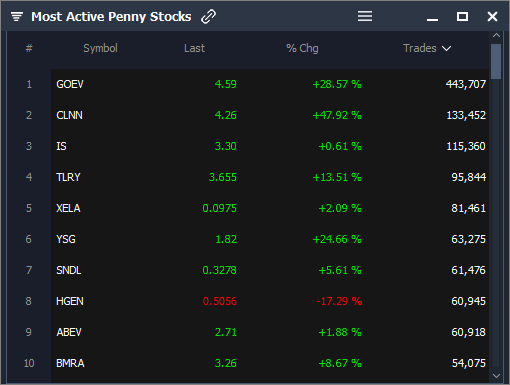Screen dimensions: 510x385
Task: Minimize the Most Active Penny Stocks window
Action: pos(432,20)
